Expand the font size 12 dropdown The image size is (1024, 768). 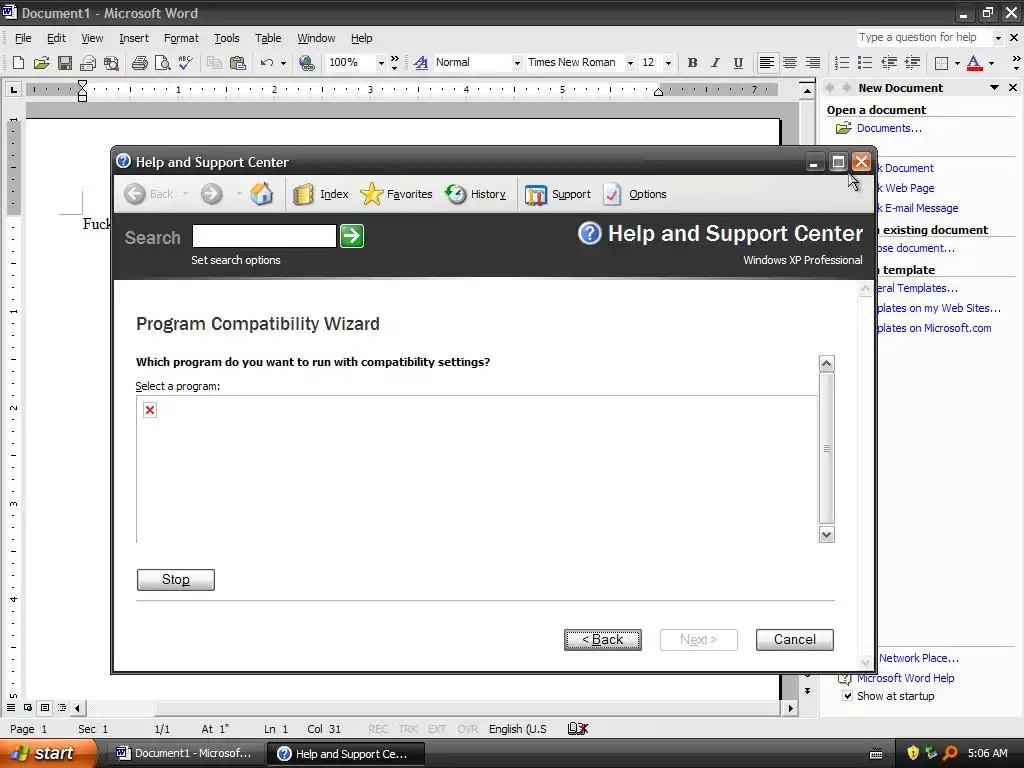(x=668, y=63)
